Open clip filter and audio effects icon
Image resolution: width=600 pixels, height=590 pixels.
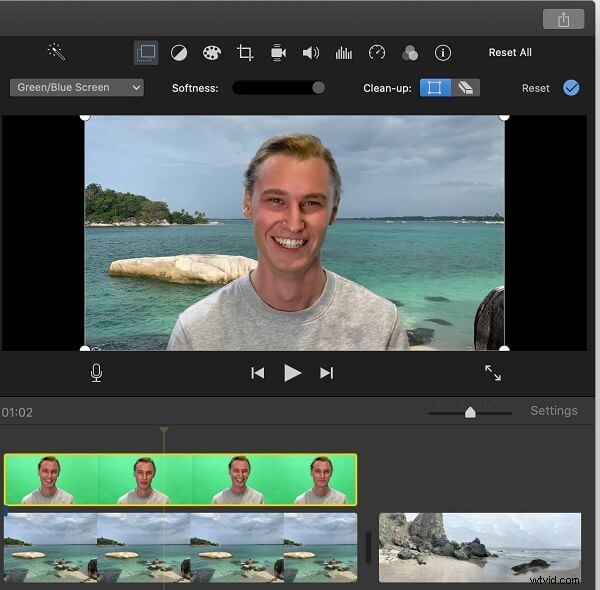(410, 53)
